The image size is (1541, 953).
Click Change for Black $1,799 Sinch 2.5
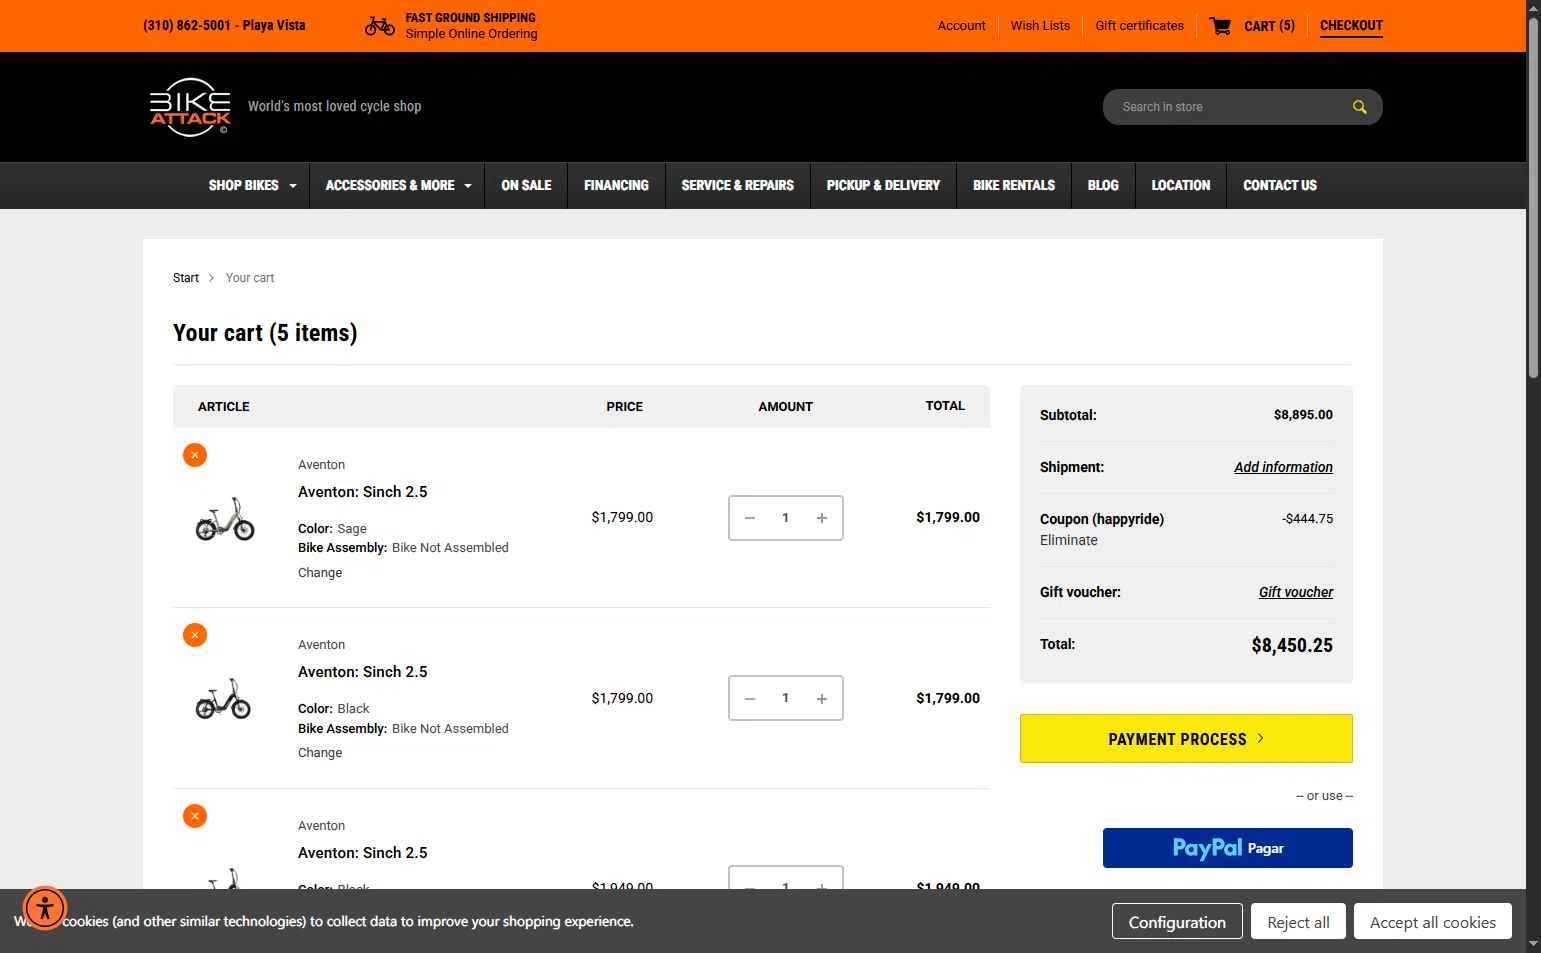[x=320, y=753]
